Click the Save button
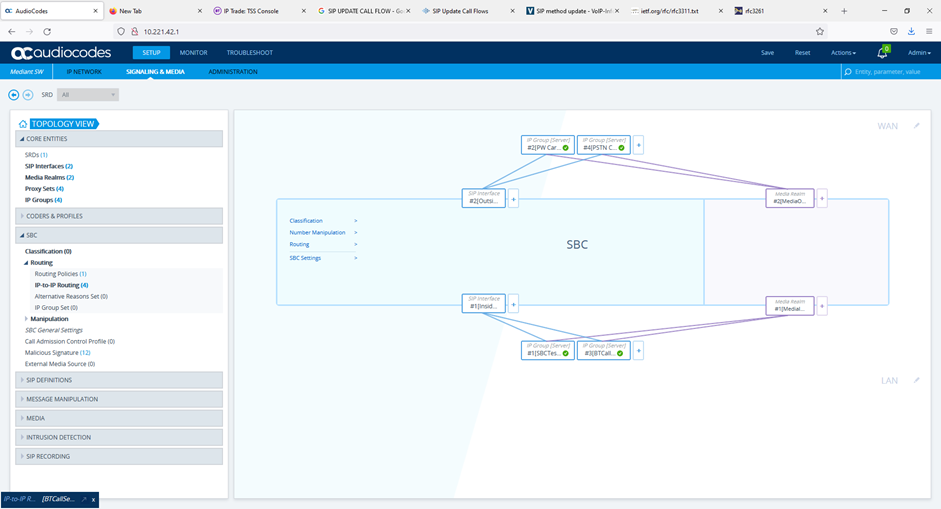 coord(768,53)
